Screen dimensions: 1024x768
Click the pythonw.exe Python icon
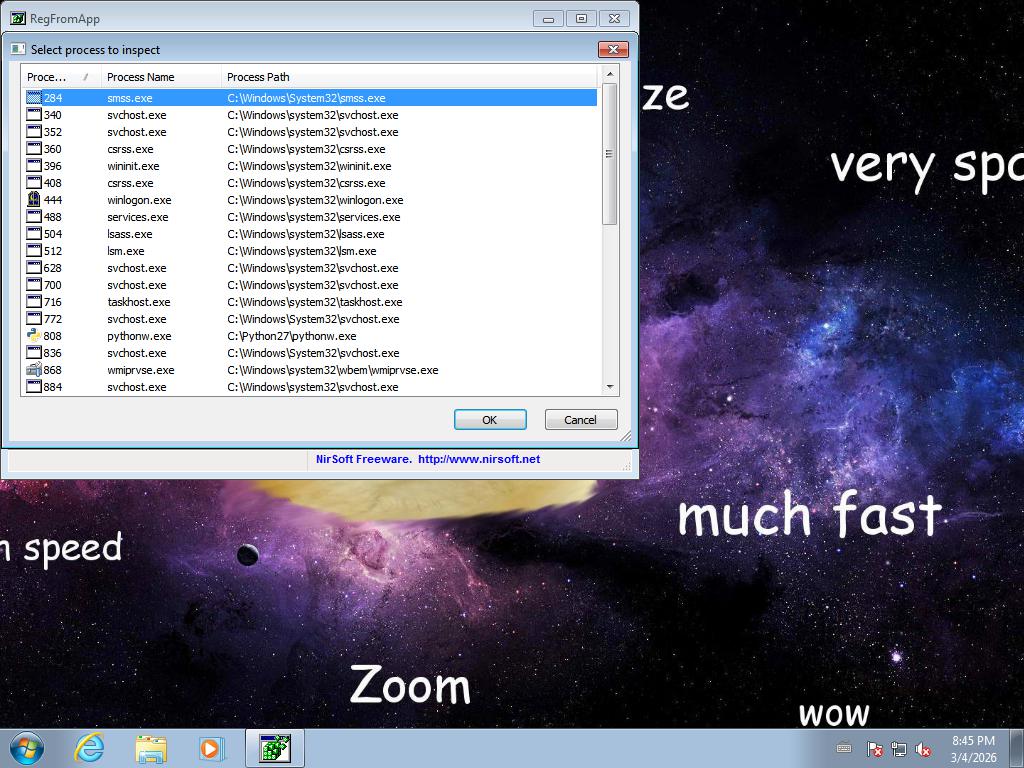(33, 336)
